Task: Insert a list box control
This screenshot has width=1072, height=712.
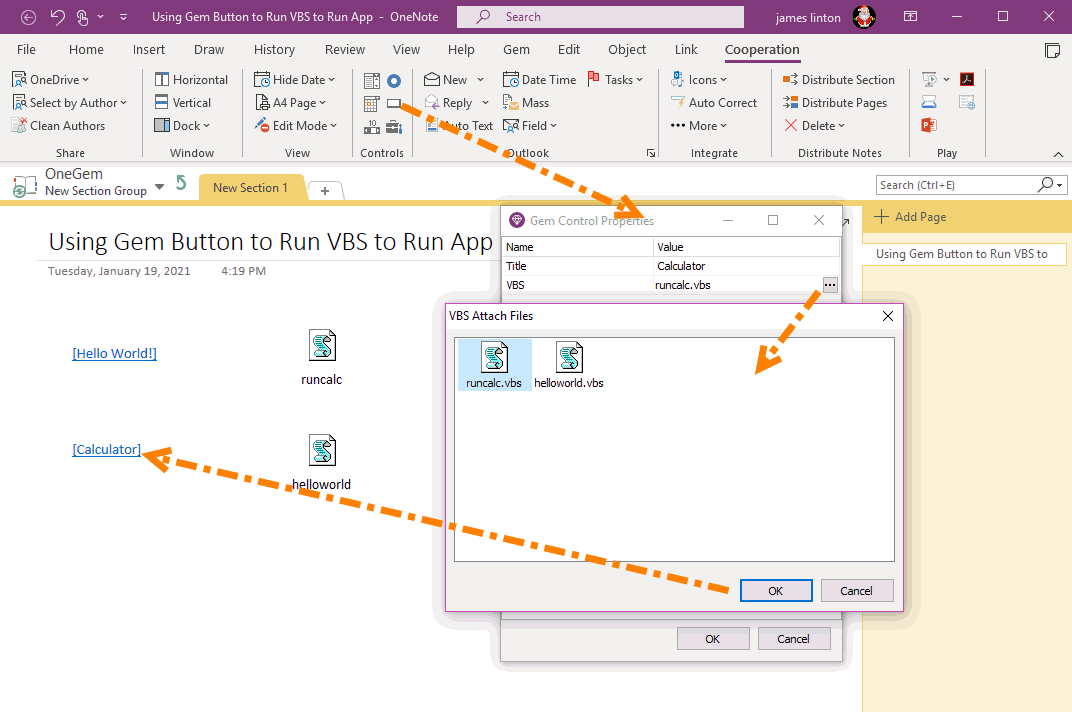Action: [371, 81]
